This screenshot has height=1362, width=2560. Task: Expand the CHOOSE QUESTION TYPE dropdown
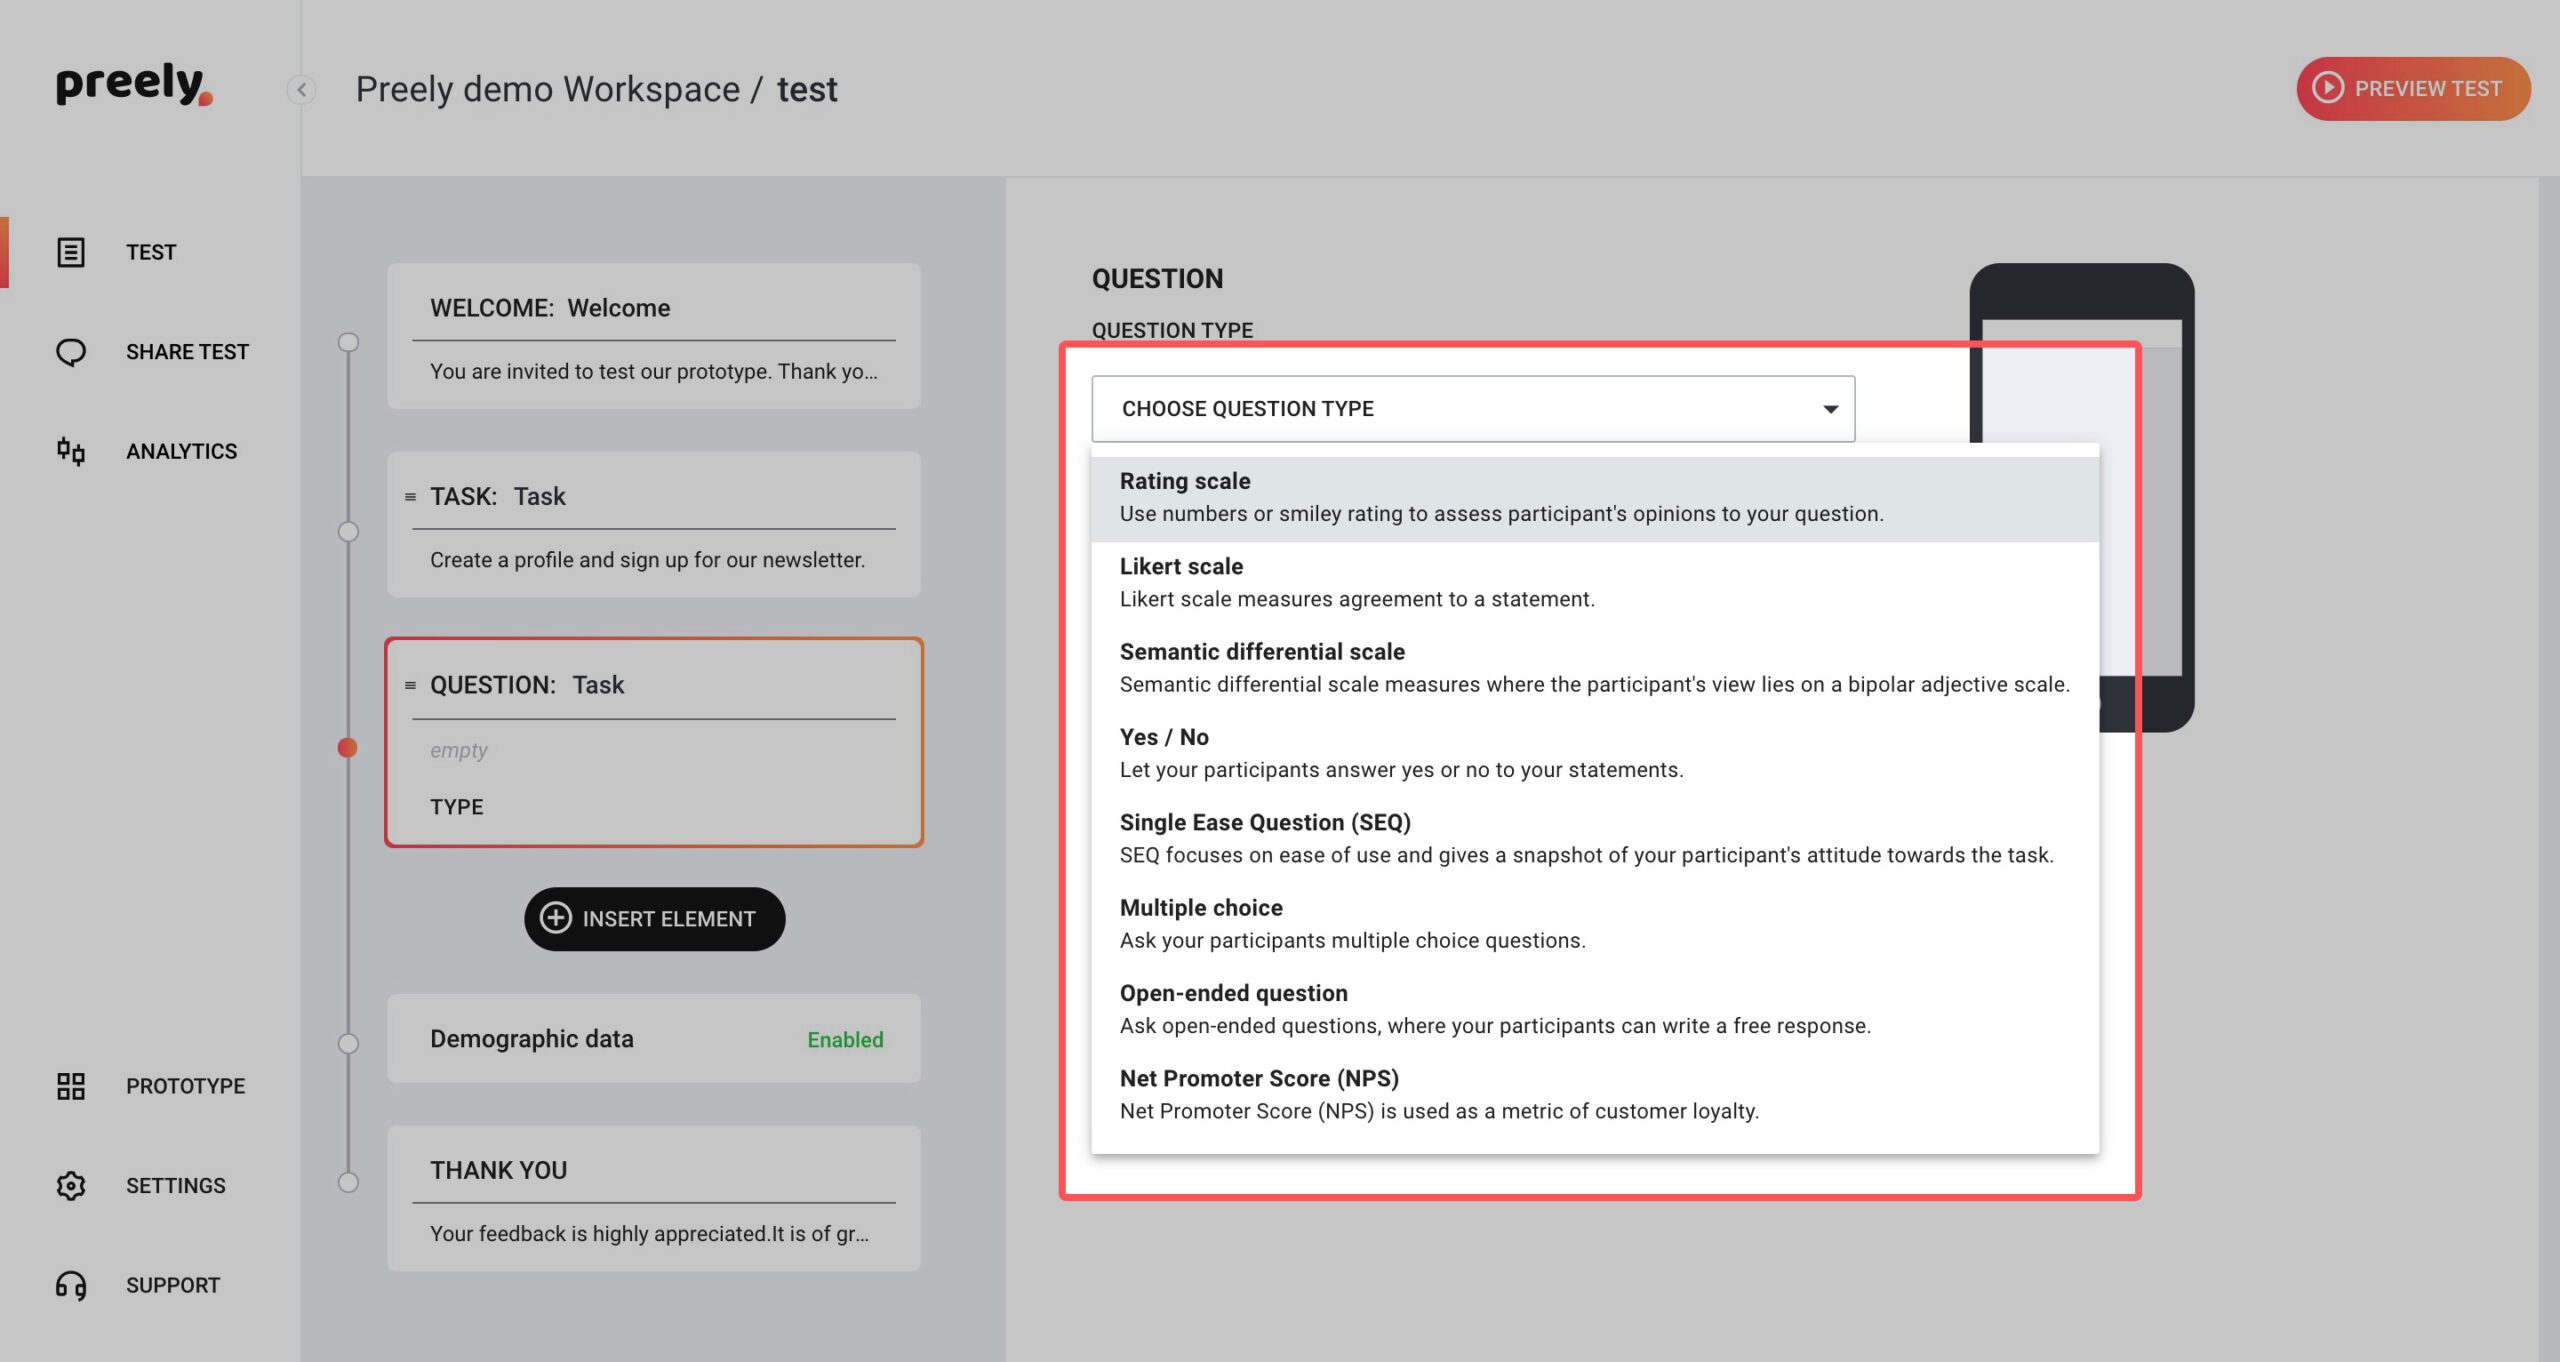[x=1473, y=407]
